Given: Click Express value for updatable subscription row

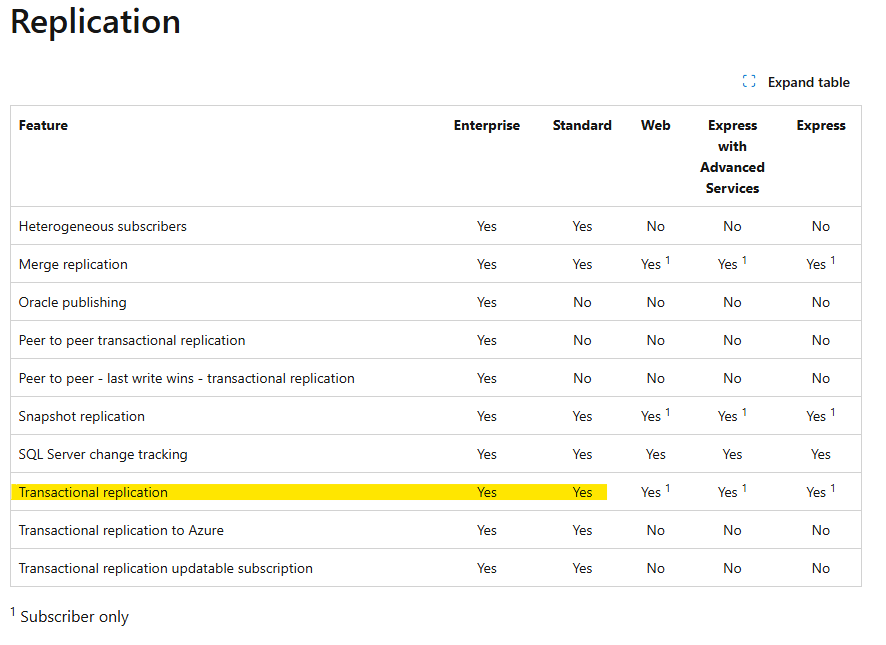Looking at the screenshot, I should pyautogui.click(x=821, y=568).
